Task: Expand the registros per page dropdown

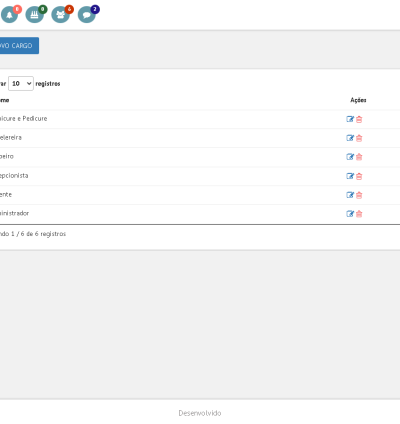Action: coord(21,83)
